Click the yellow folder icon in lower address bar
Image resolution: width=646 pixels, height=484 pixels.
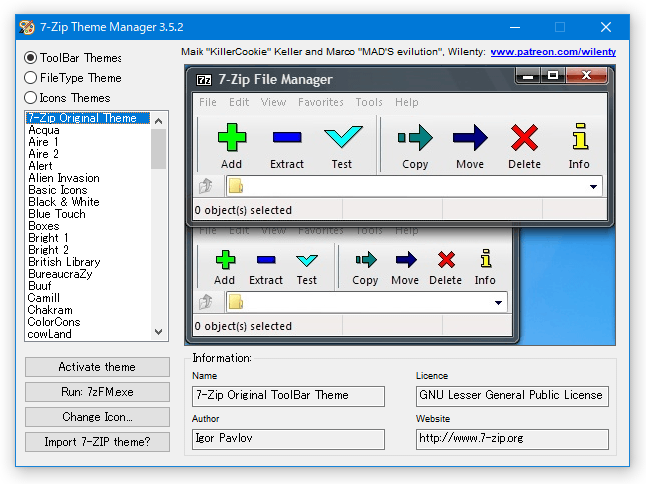tap(236, 302)
